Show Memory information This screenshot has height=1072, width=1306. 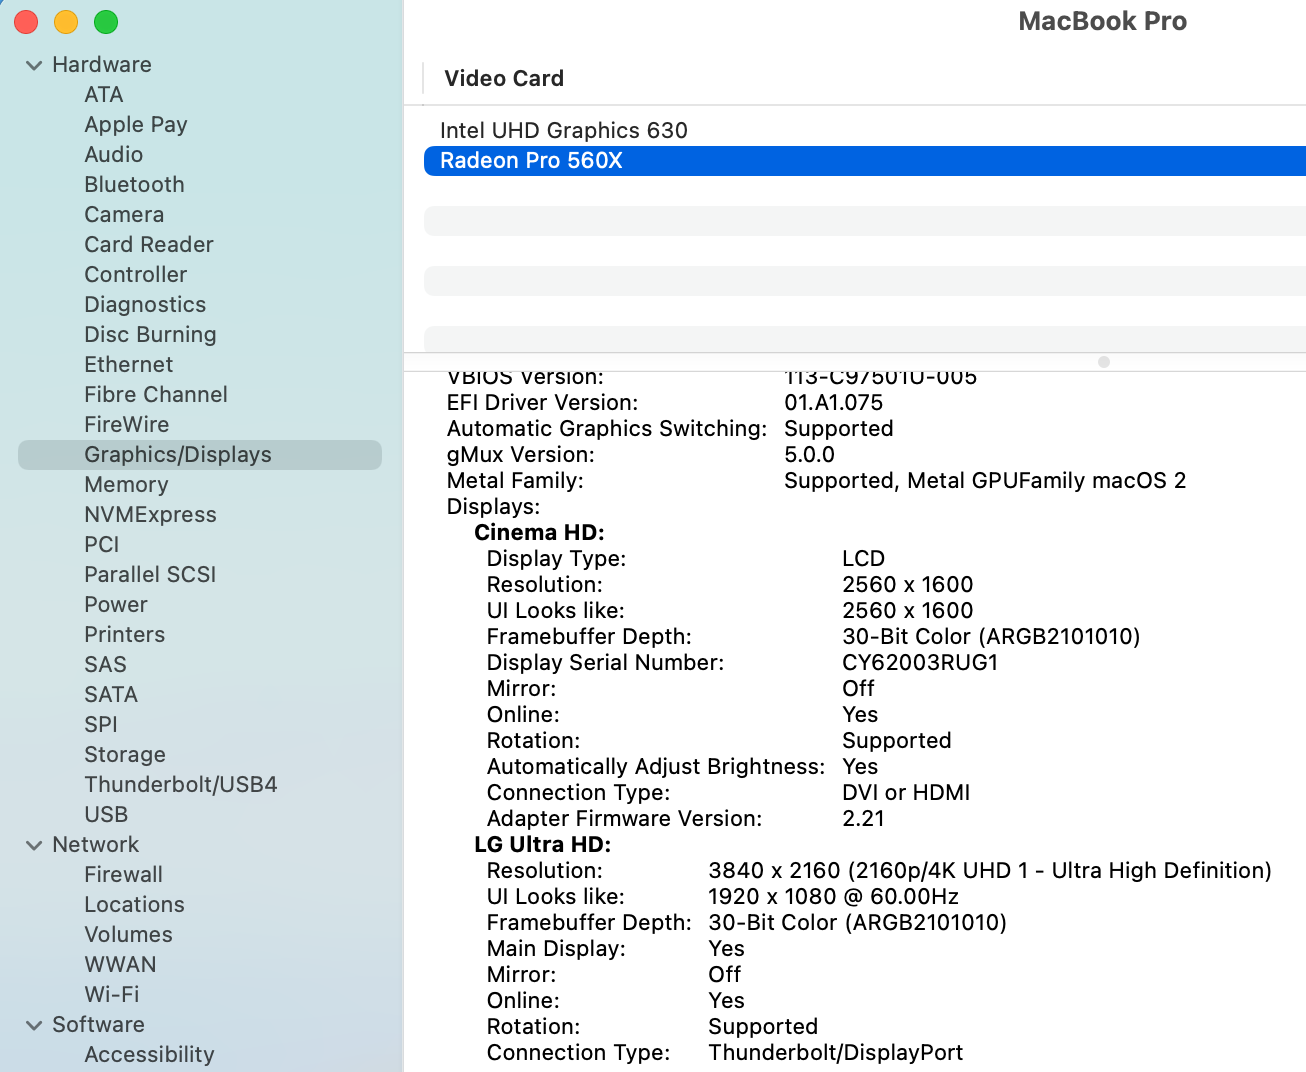pos(126,485)
